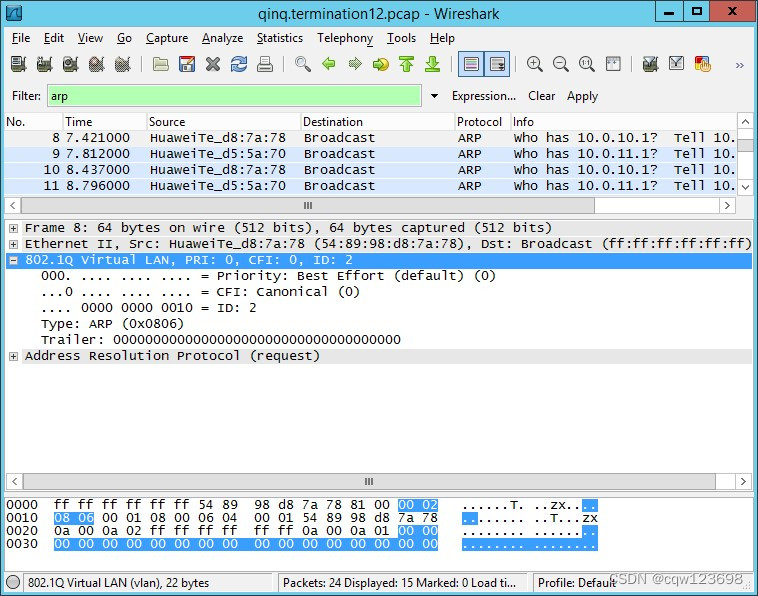
Task: Open the Expression... filter builder
Action: tap(484, 96)
